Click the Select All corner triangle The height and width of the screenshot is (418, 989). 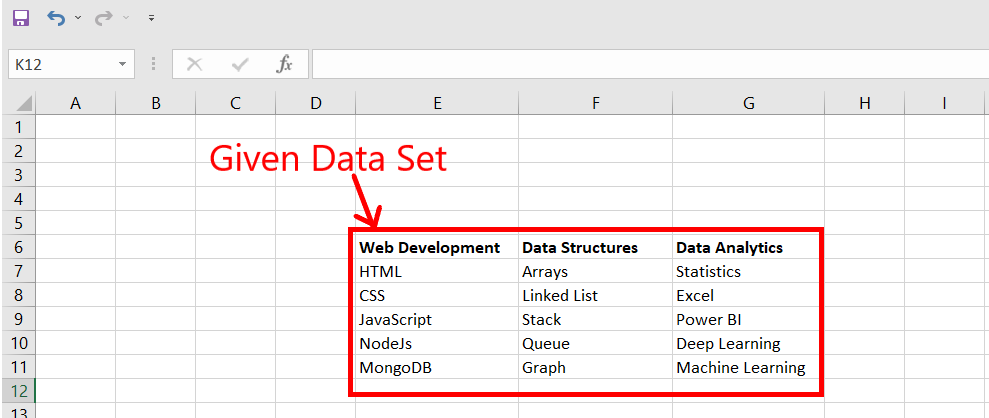(x=23, y=103)
